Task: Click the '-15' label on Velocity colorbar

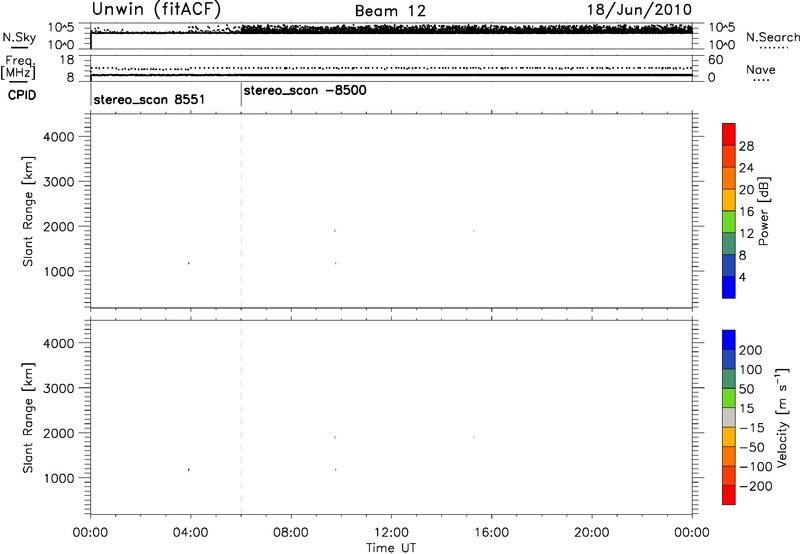Action: tap(752, 428)
